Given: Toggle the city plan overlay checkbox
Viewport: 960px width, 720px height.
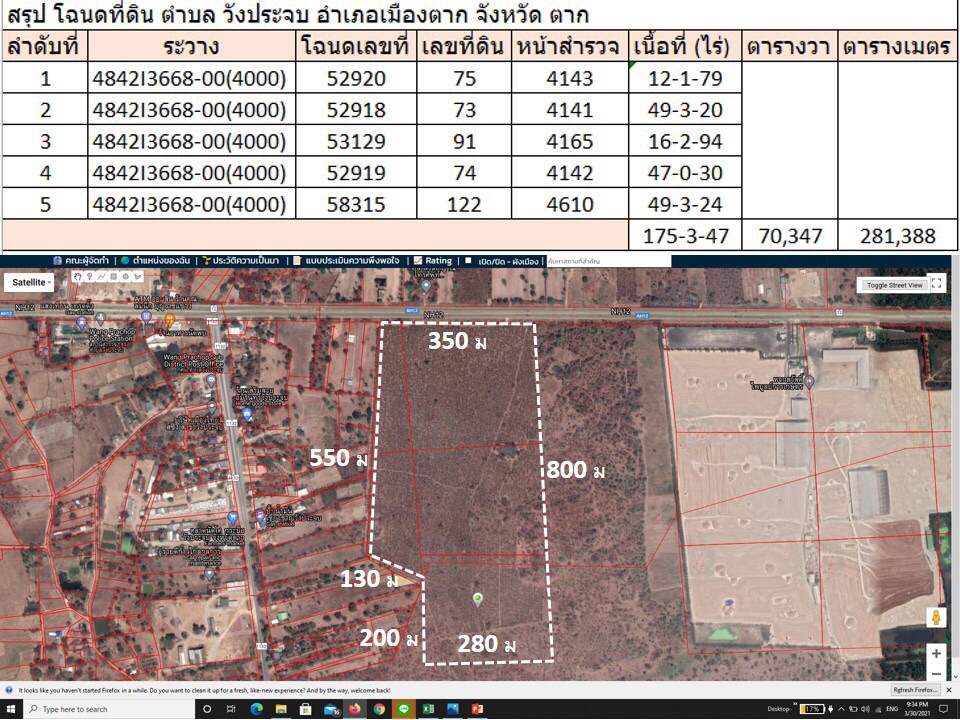Looking at the screenshot, I should (468, 261).
